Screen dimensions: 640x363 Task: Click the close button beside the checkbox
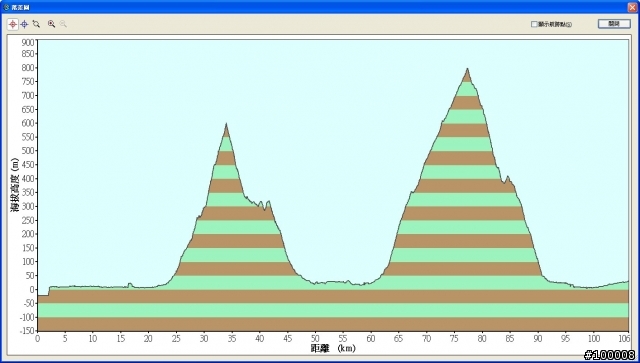point(614,24)
